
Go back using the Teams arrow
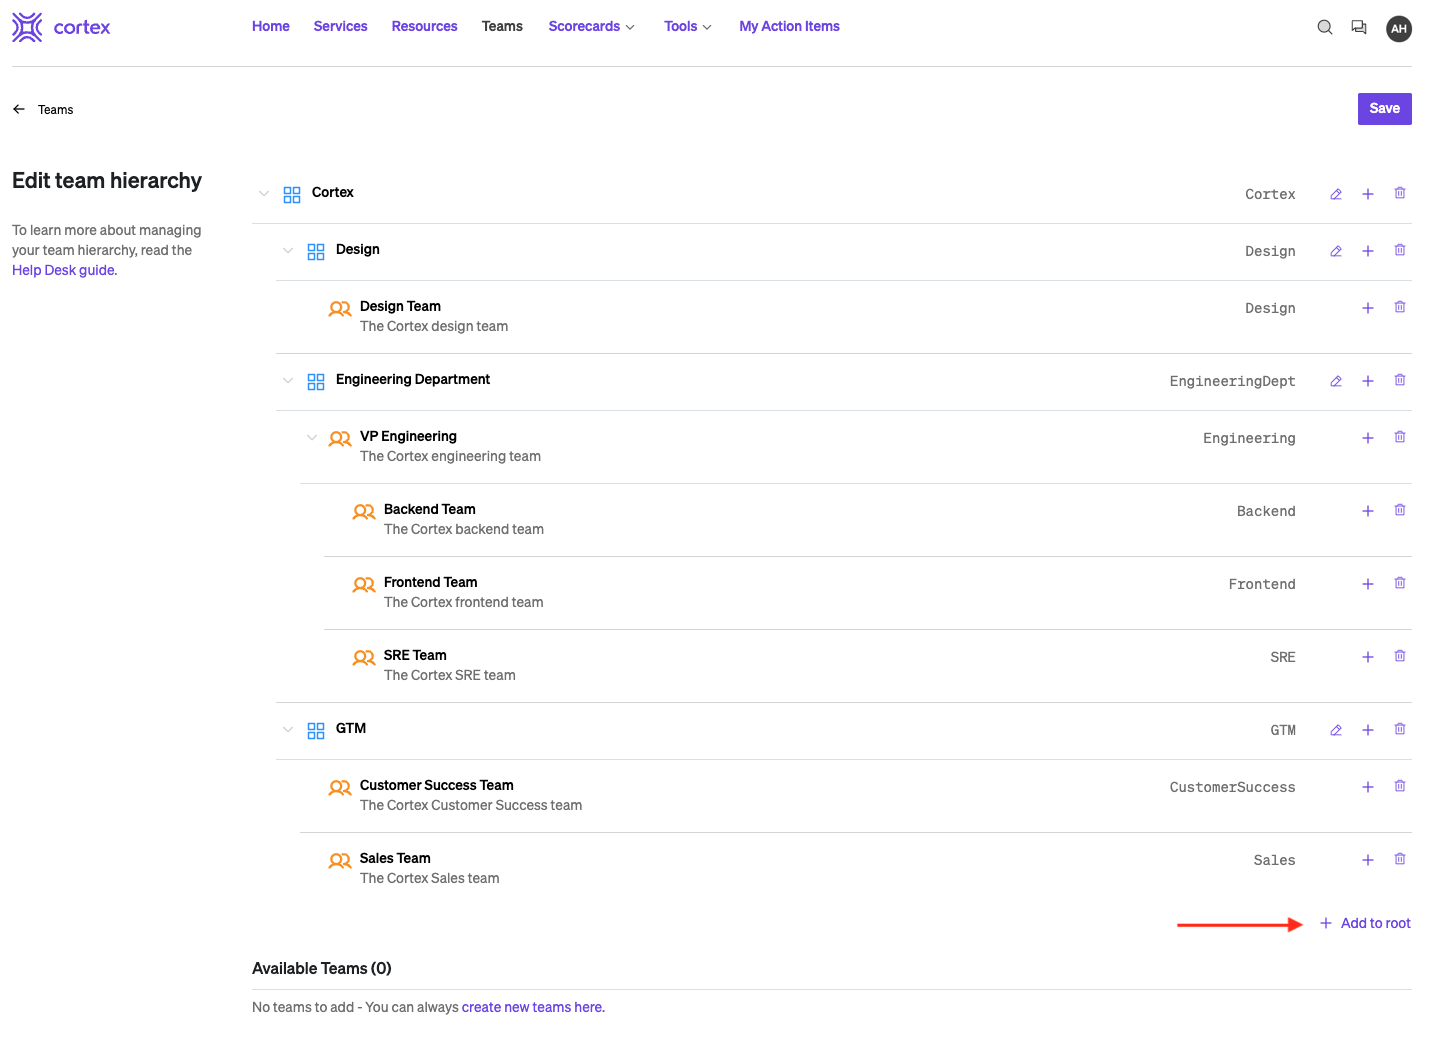(19, 109)
